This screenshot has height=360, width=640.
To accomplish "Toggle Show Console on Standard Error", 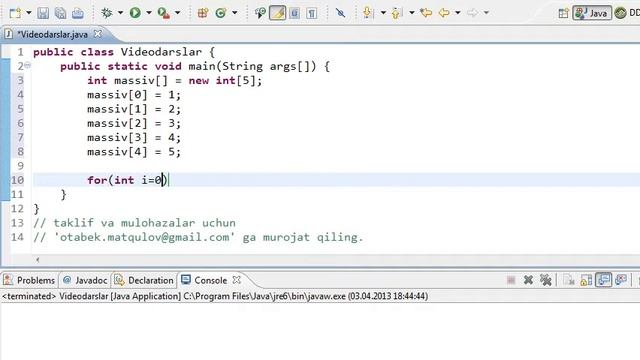I will pos(621,280).
